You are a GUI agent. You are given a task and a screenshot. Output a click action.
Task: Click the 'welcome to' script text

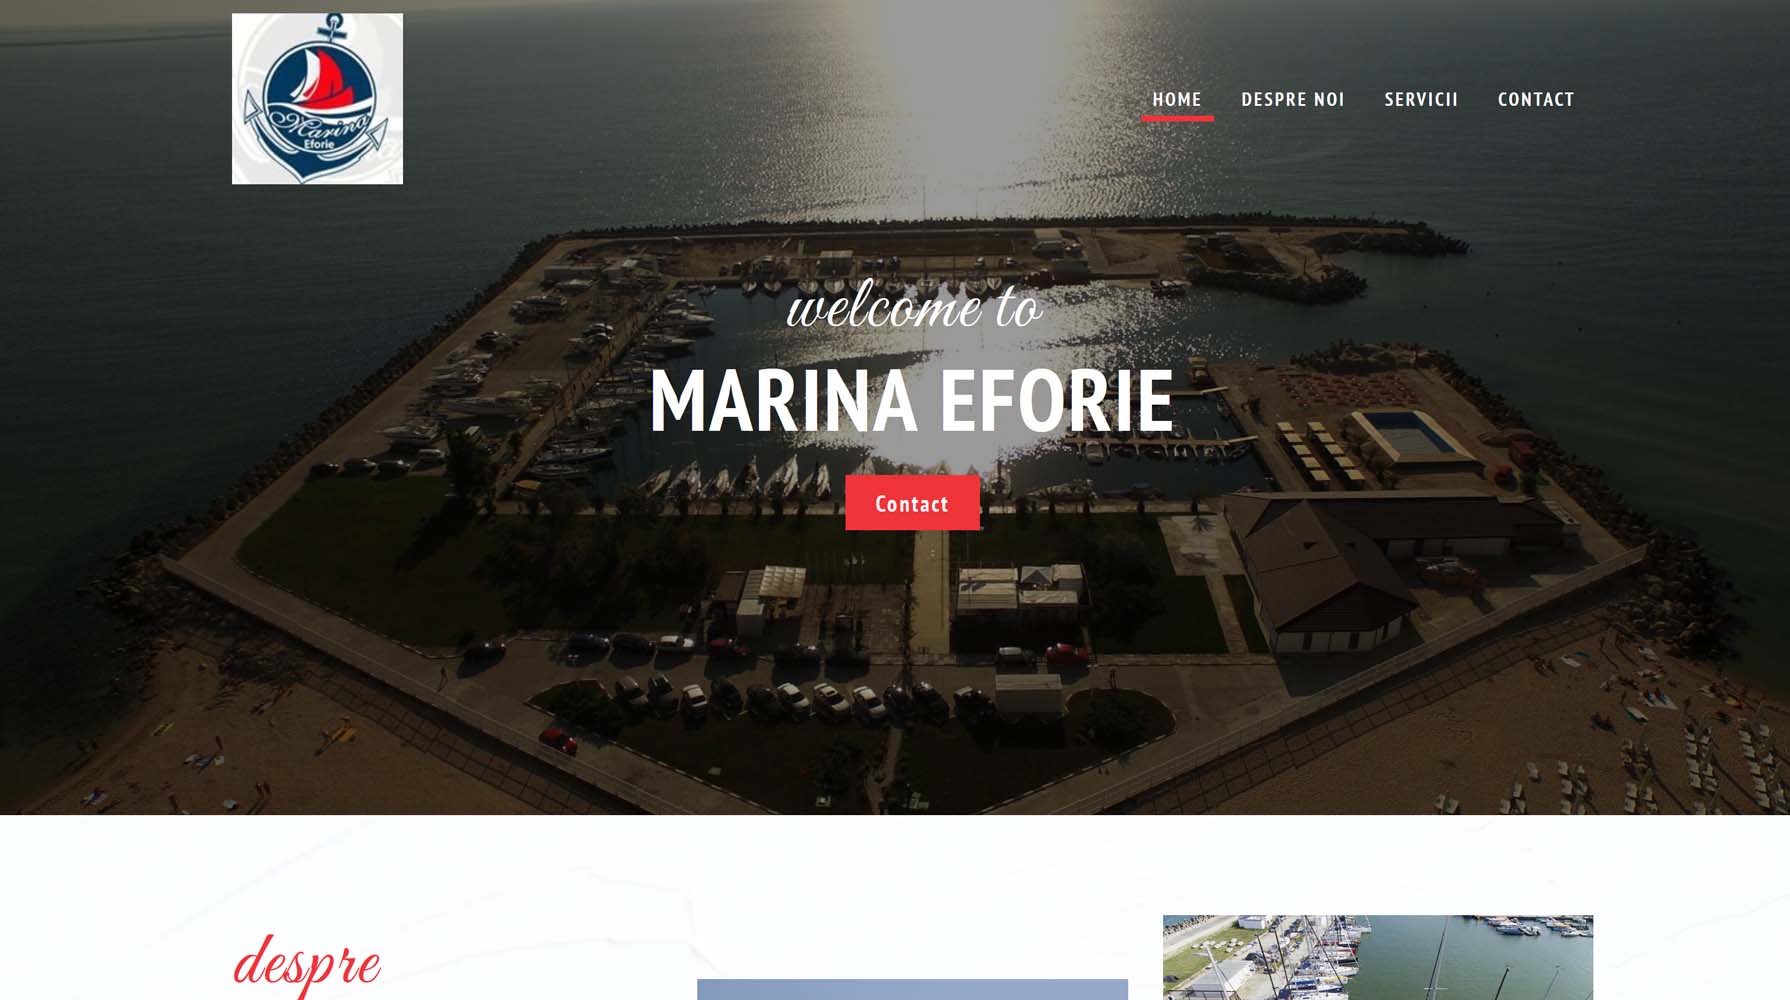(914, 305)
